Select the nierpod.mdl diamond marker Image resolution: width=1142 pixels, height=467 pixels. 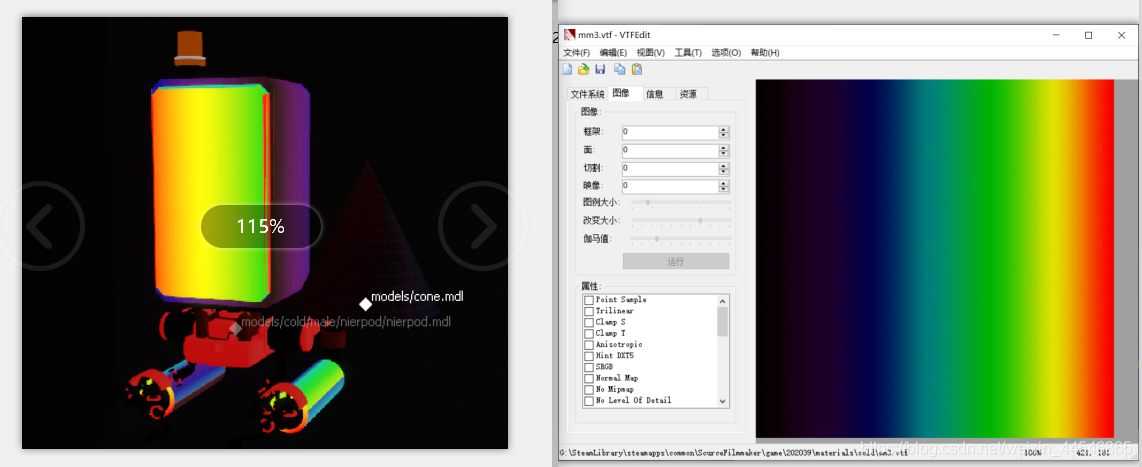tap(235, 329)
